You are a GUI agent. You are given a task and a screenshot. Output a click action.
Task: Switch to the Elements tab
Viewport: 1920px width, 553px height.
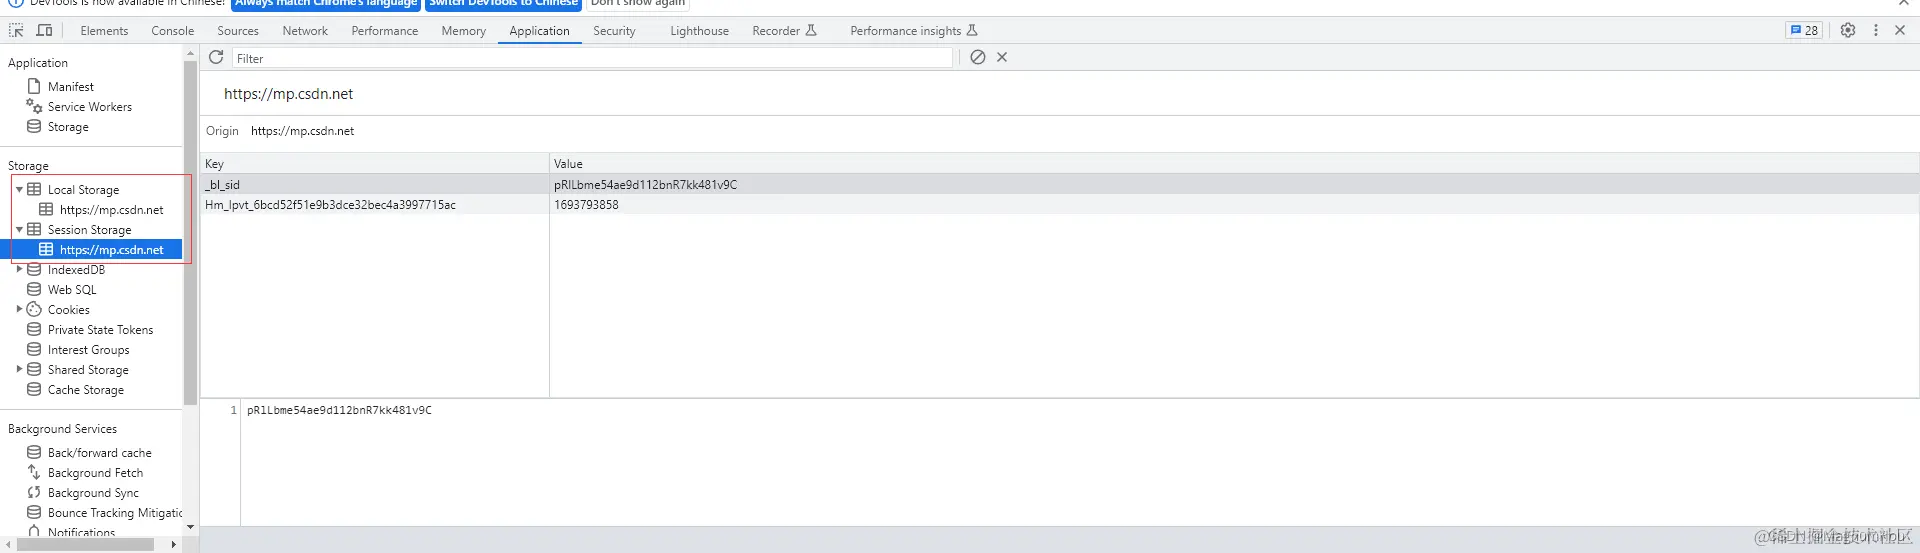pos(104,31)
